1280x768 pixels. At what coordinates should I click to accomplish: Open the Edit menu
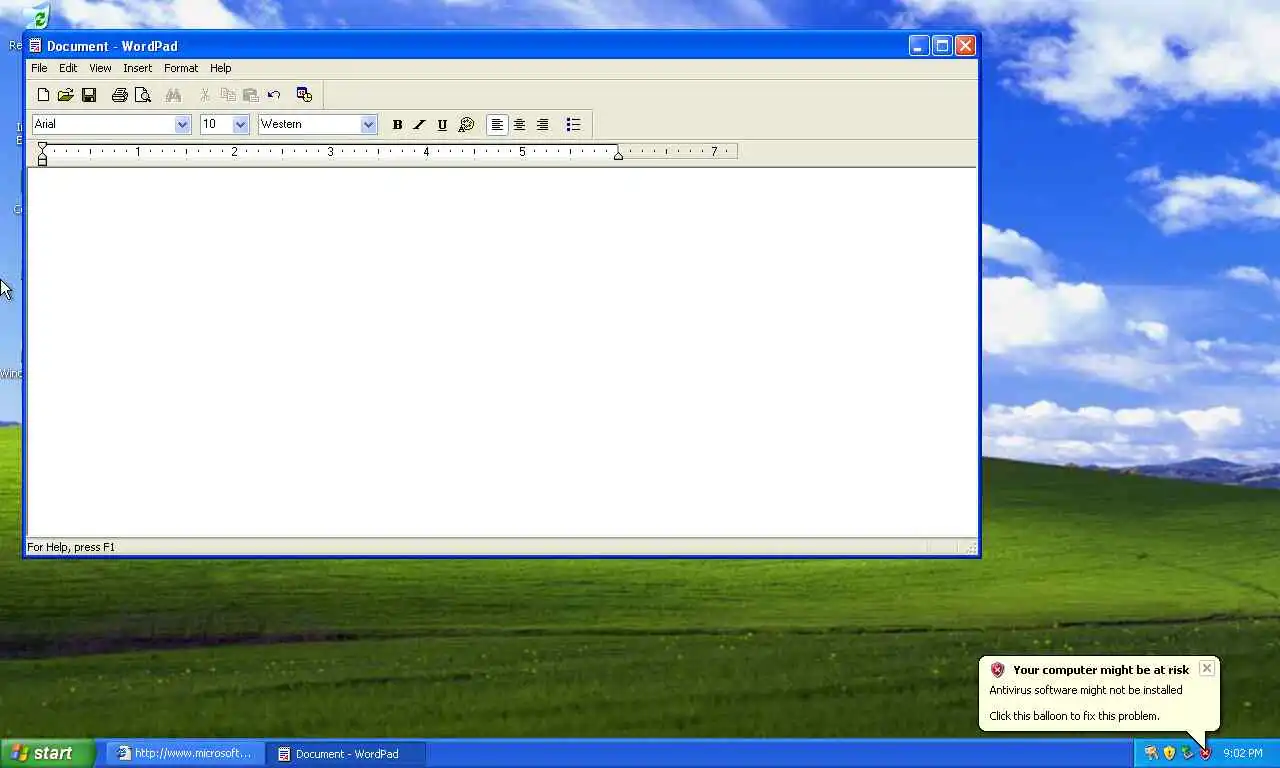[68, 68]
